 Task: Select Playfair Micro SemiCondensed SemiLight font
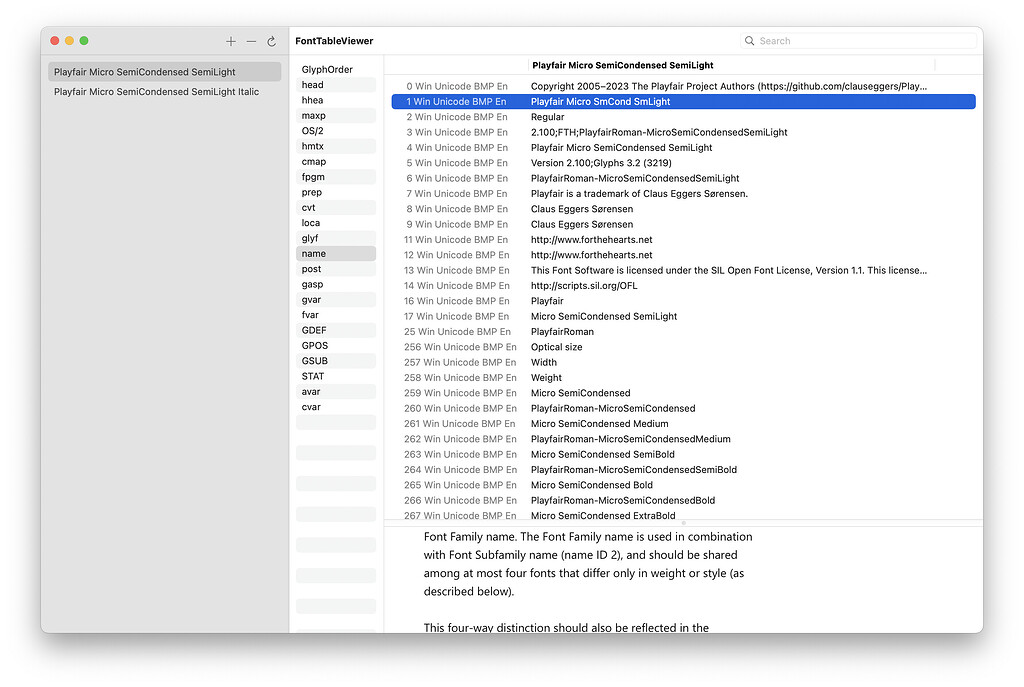pyautogui.click(x=145, y=72)
